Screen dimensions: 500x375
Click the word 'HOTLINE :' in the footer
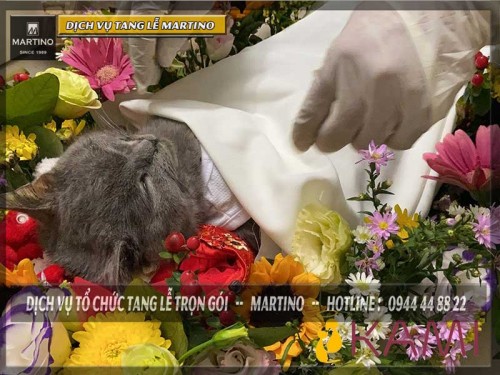click(x=353, y=304)
